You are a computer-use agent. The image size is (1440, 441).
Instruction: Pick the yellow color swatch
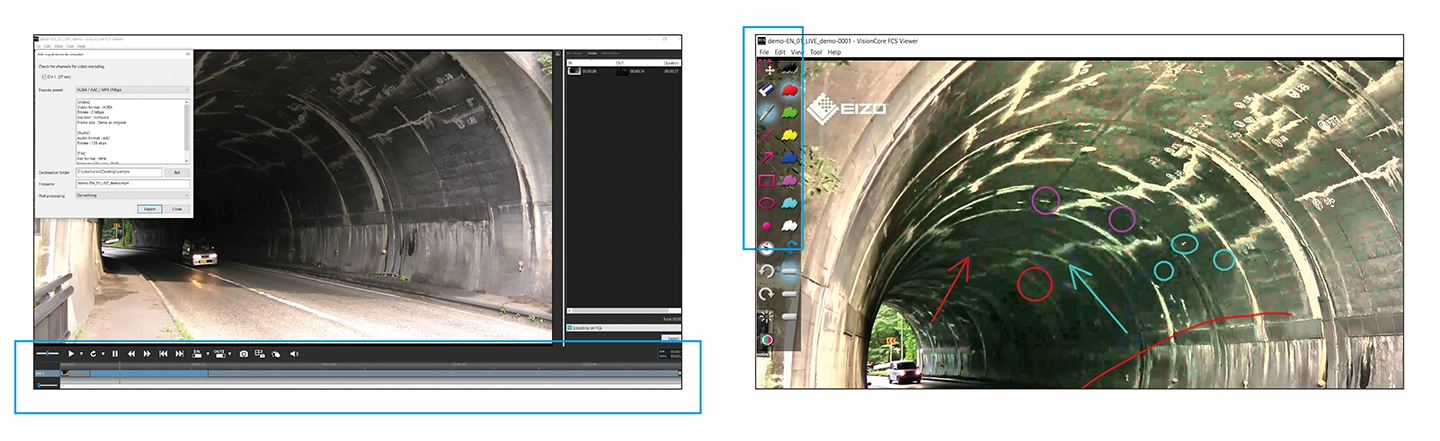[x=790, y=134]
